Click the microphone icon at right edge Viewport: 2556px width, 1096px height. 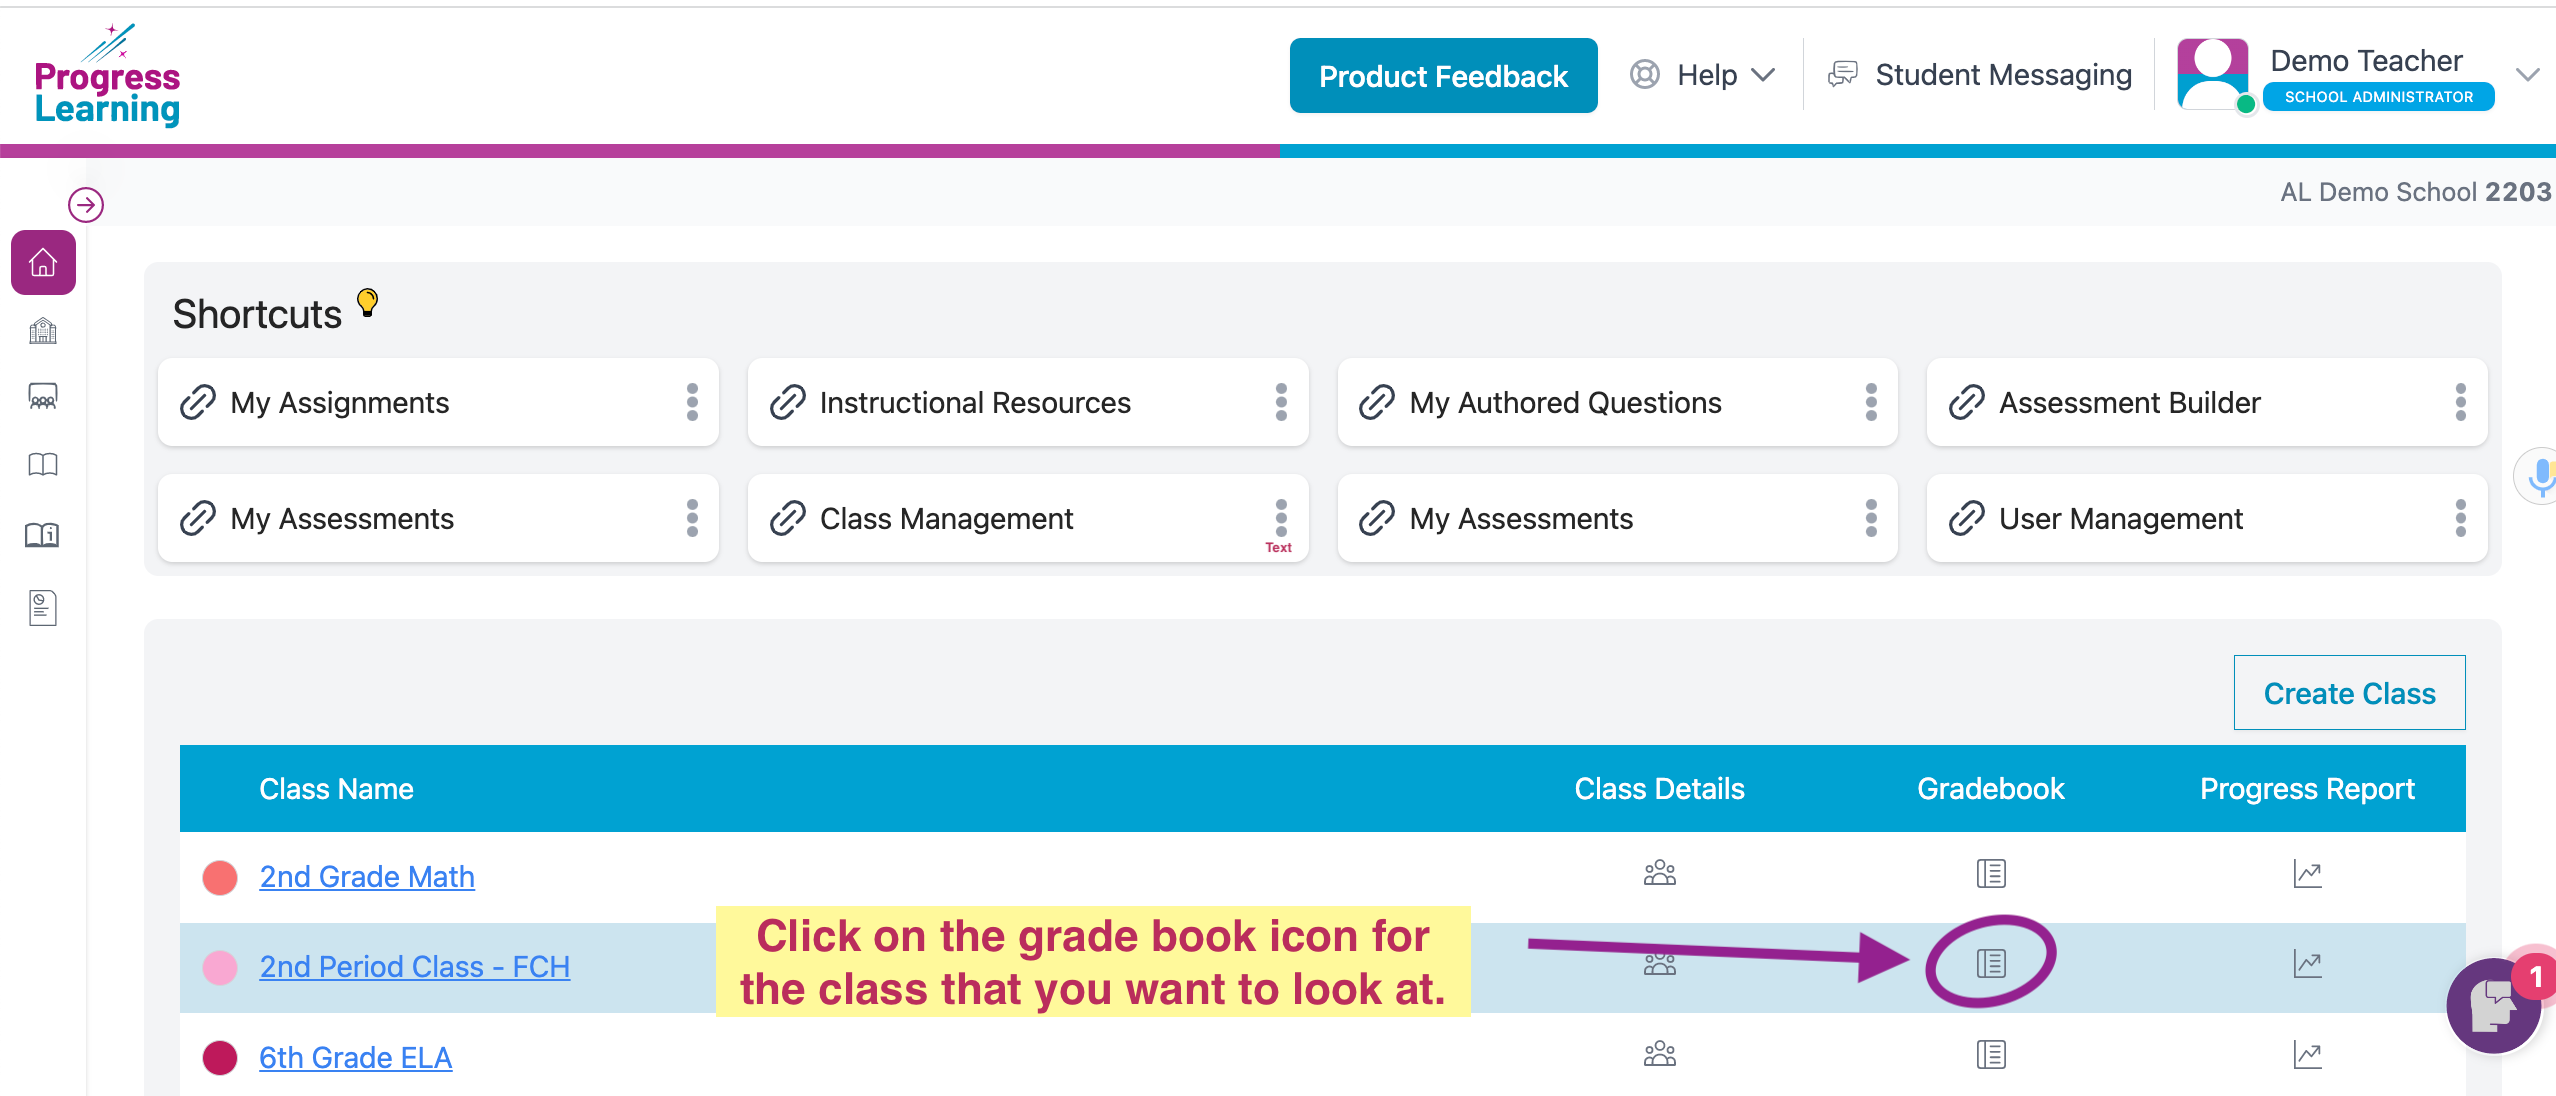(2539, 477)
